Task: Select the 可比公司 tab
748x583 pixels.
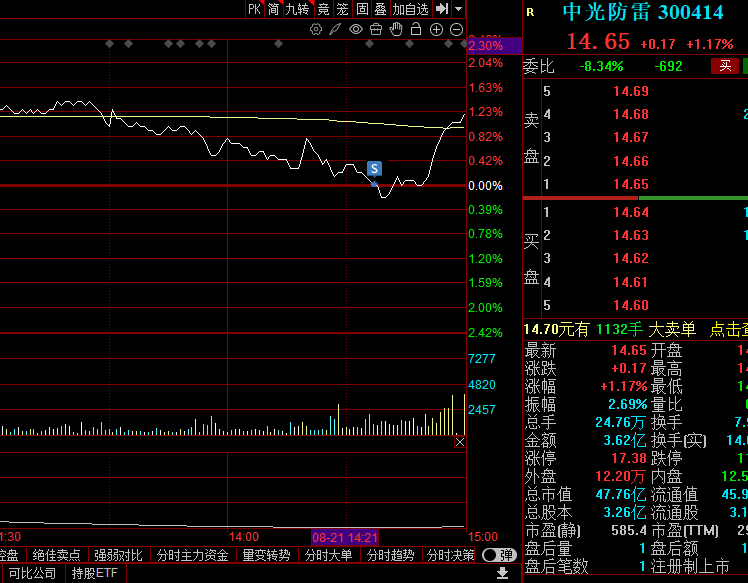Action: pos(32,573)
